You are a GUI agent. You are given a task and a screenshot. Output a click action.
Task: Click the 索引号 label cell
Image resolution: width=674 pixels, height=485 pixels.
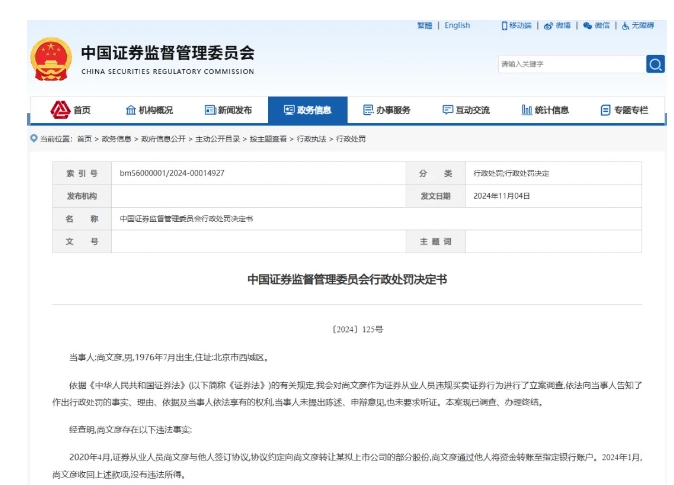point(82,173)
